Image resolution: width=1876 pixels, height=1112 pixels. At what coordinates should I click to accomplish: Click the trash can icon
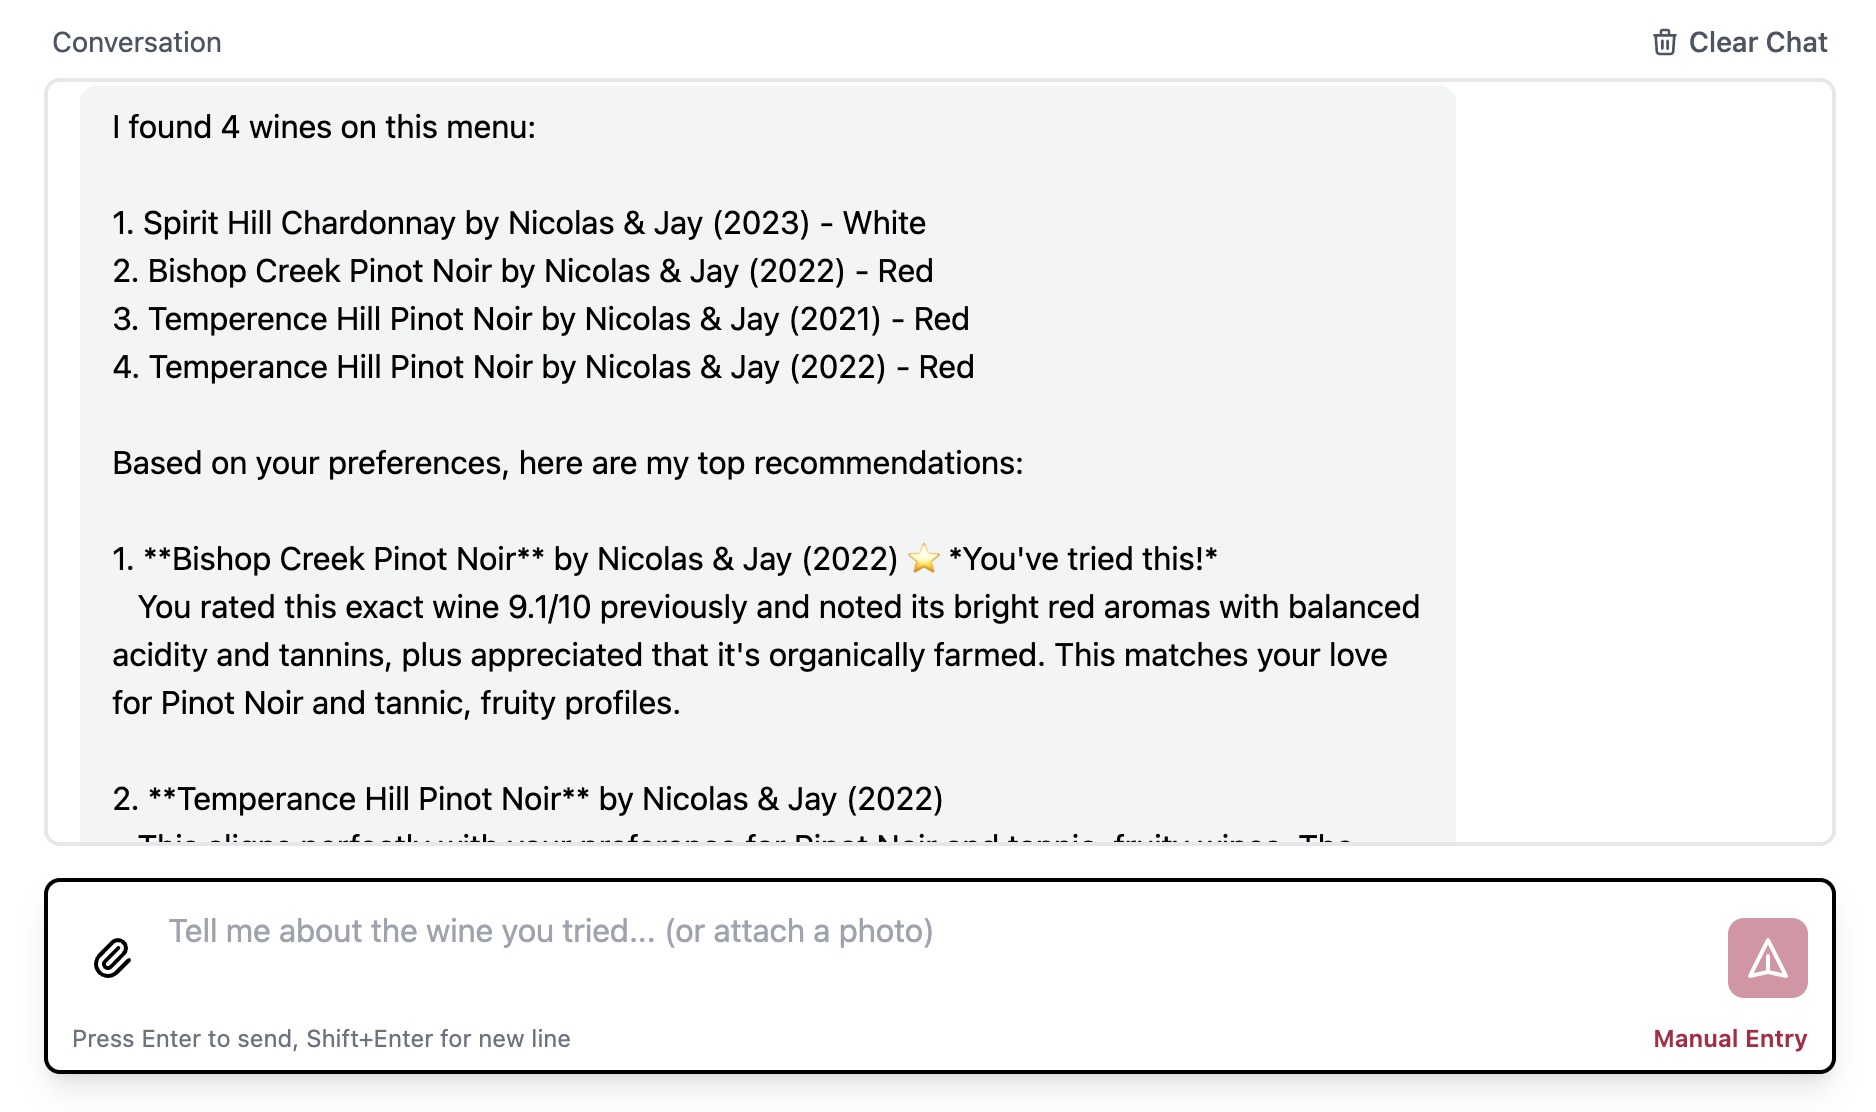click(1664, 42)
